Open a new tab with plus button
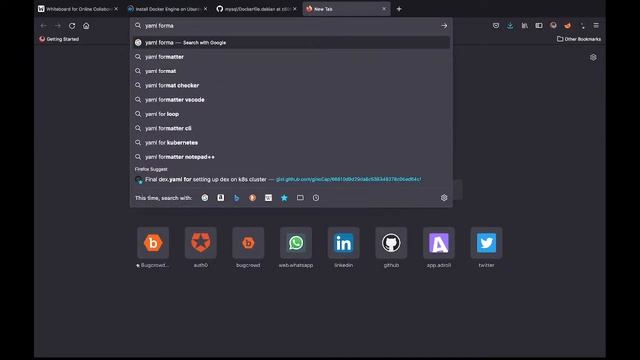640x360 pixels. (x=399, y=9)
